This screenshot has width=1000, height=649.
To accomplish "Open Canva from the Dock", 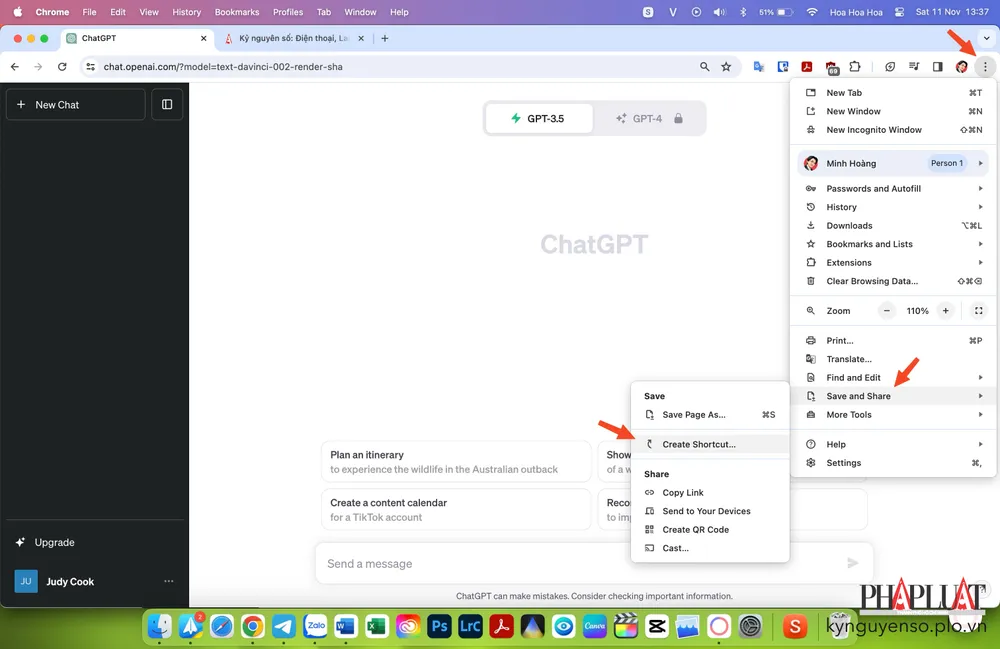I will [593, 627].
